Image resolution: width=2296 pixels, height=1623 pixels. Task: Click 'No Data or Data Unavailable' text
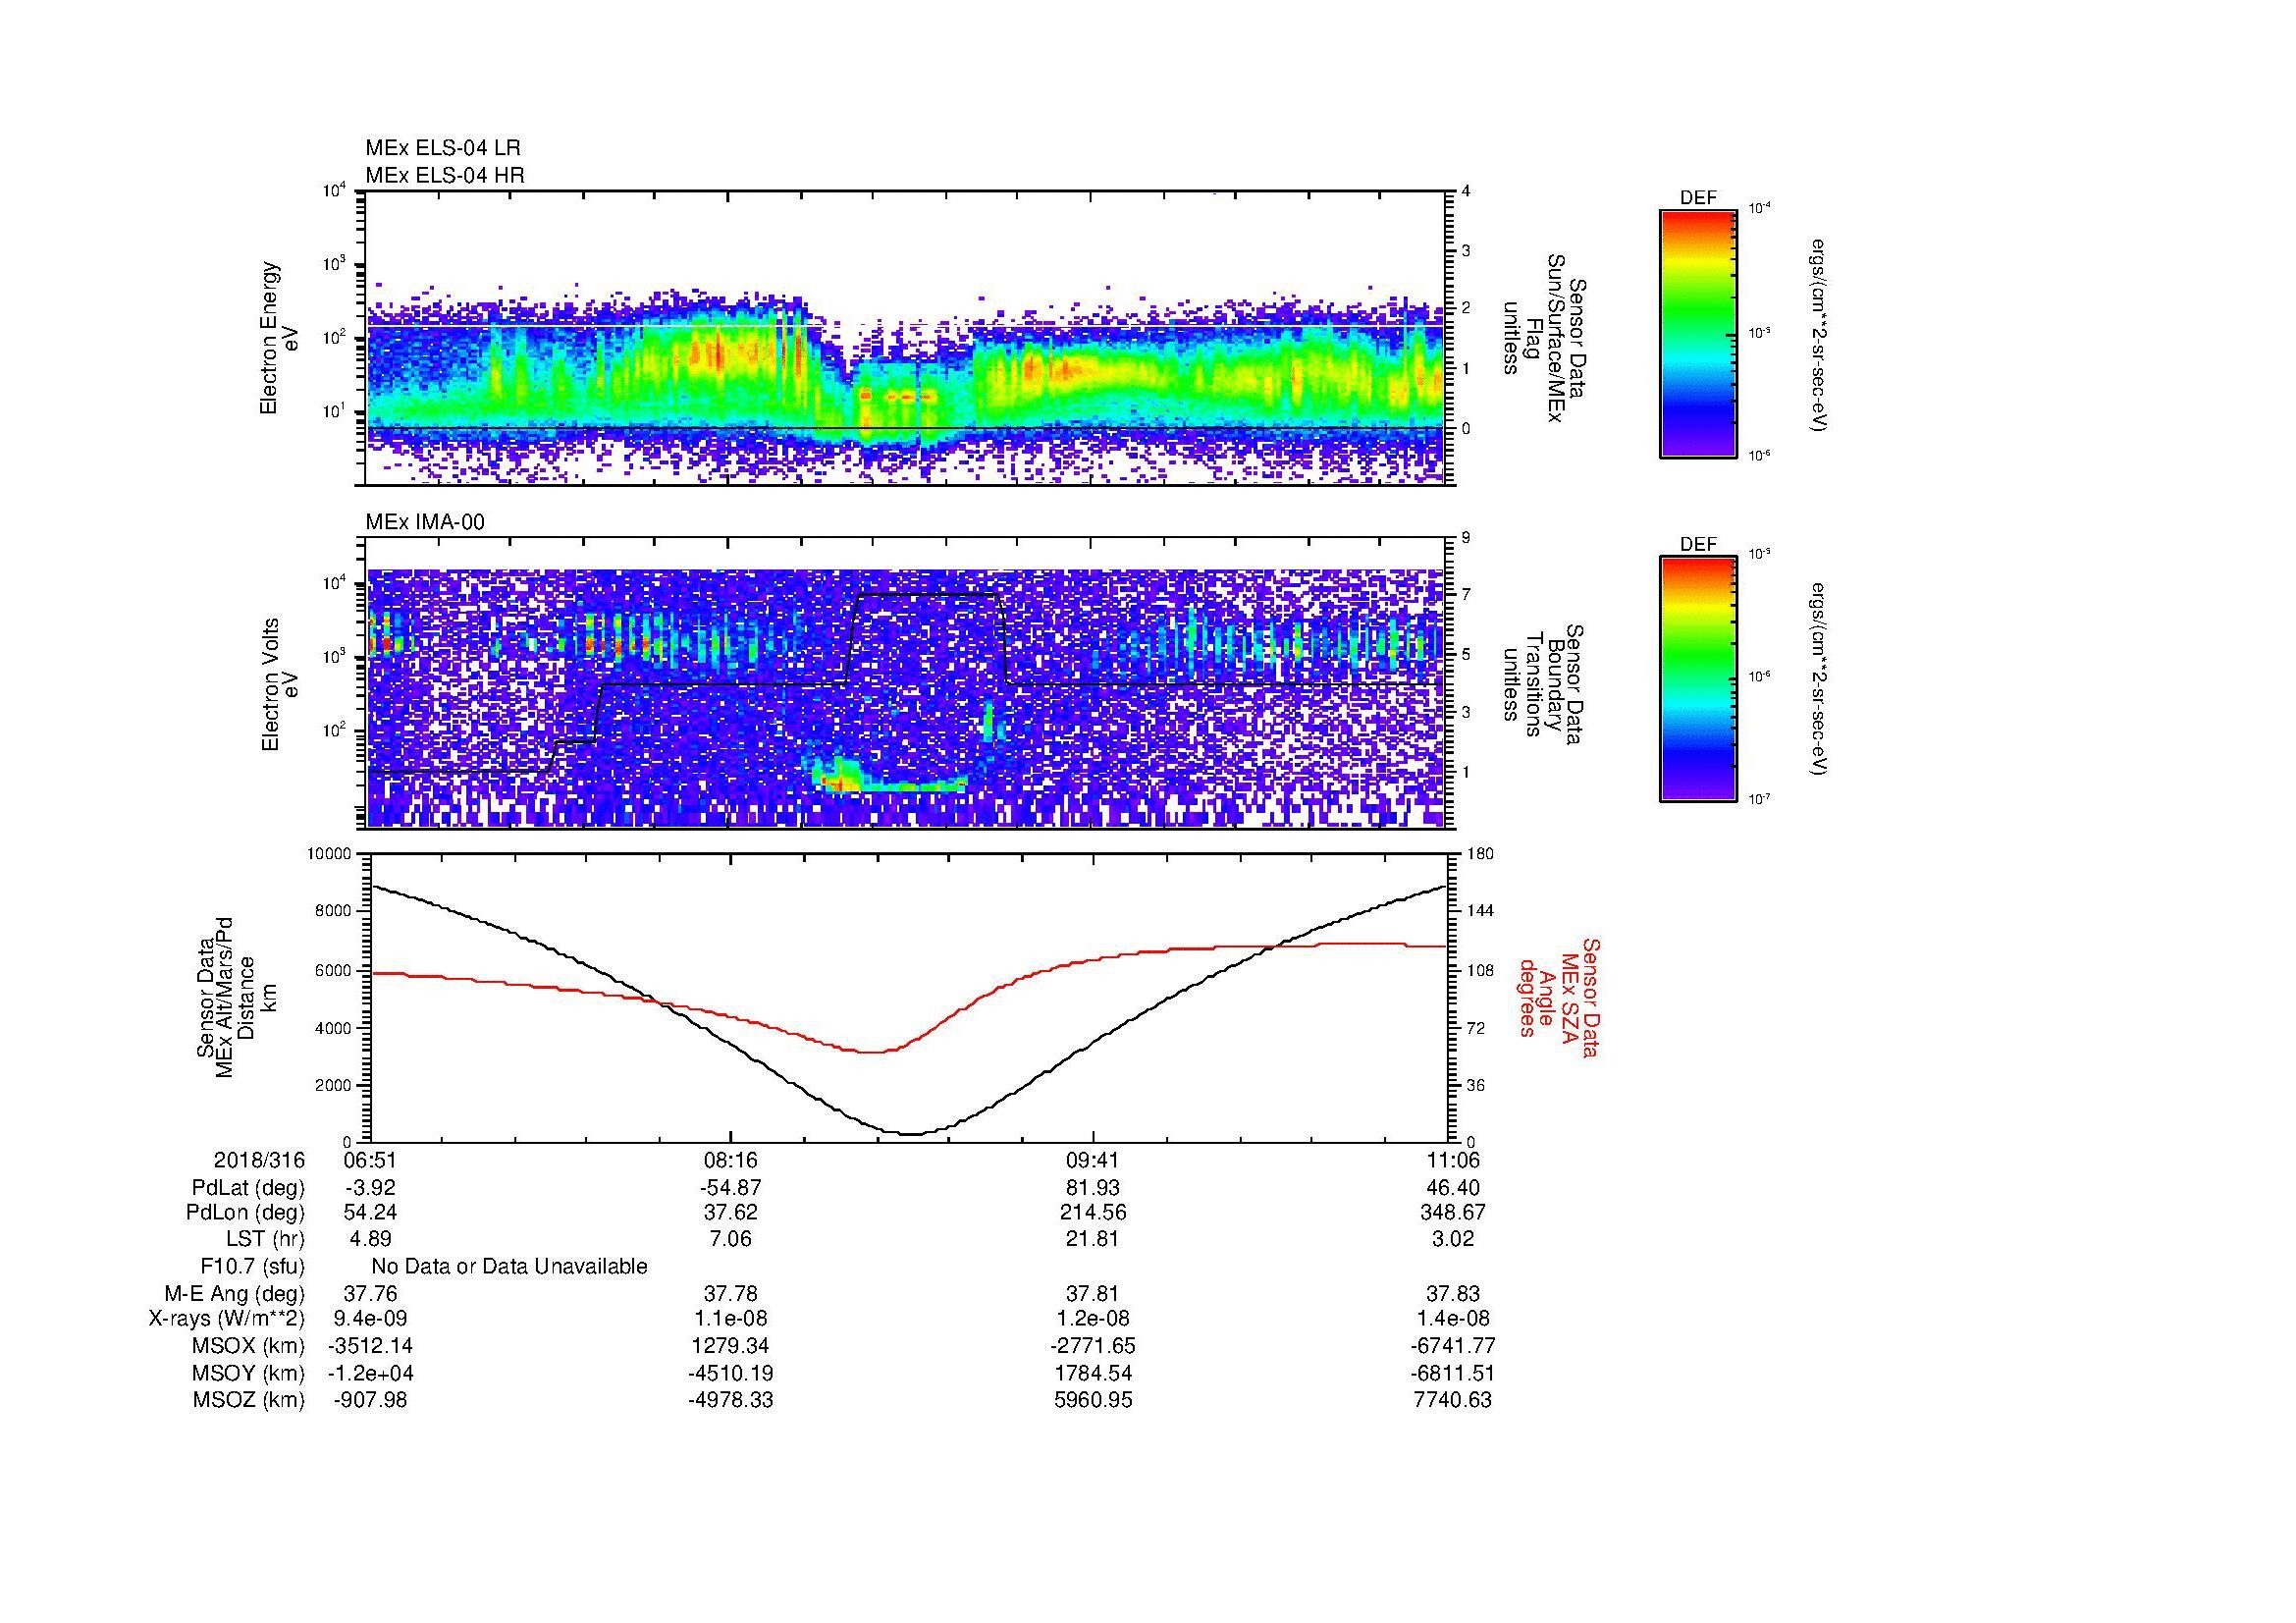pyautogui.click(x=509, y=1267)
